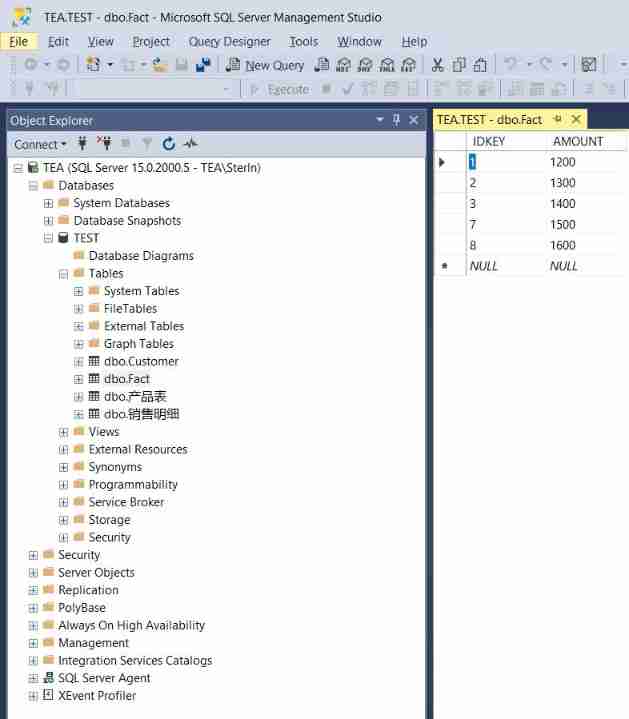Select the SQL Server Agent node

[x=104, y=678]
